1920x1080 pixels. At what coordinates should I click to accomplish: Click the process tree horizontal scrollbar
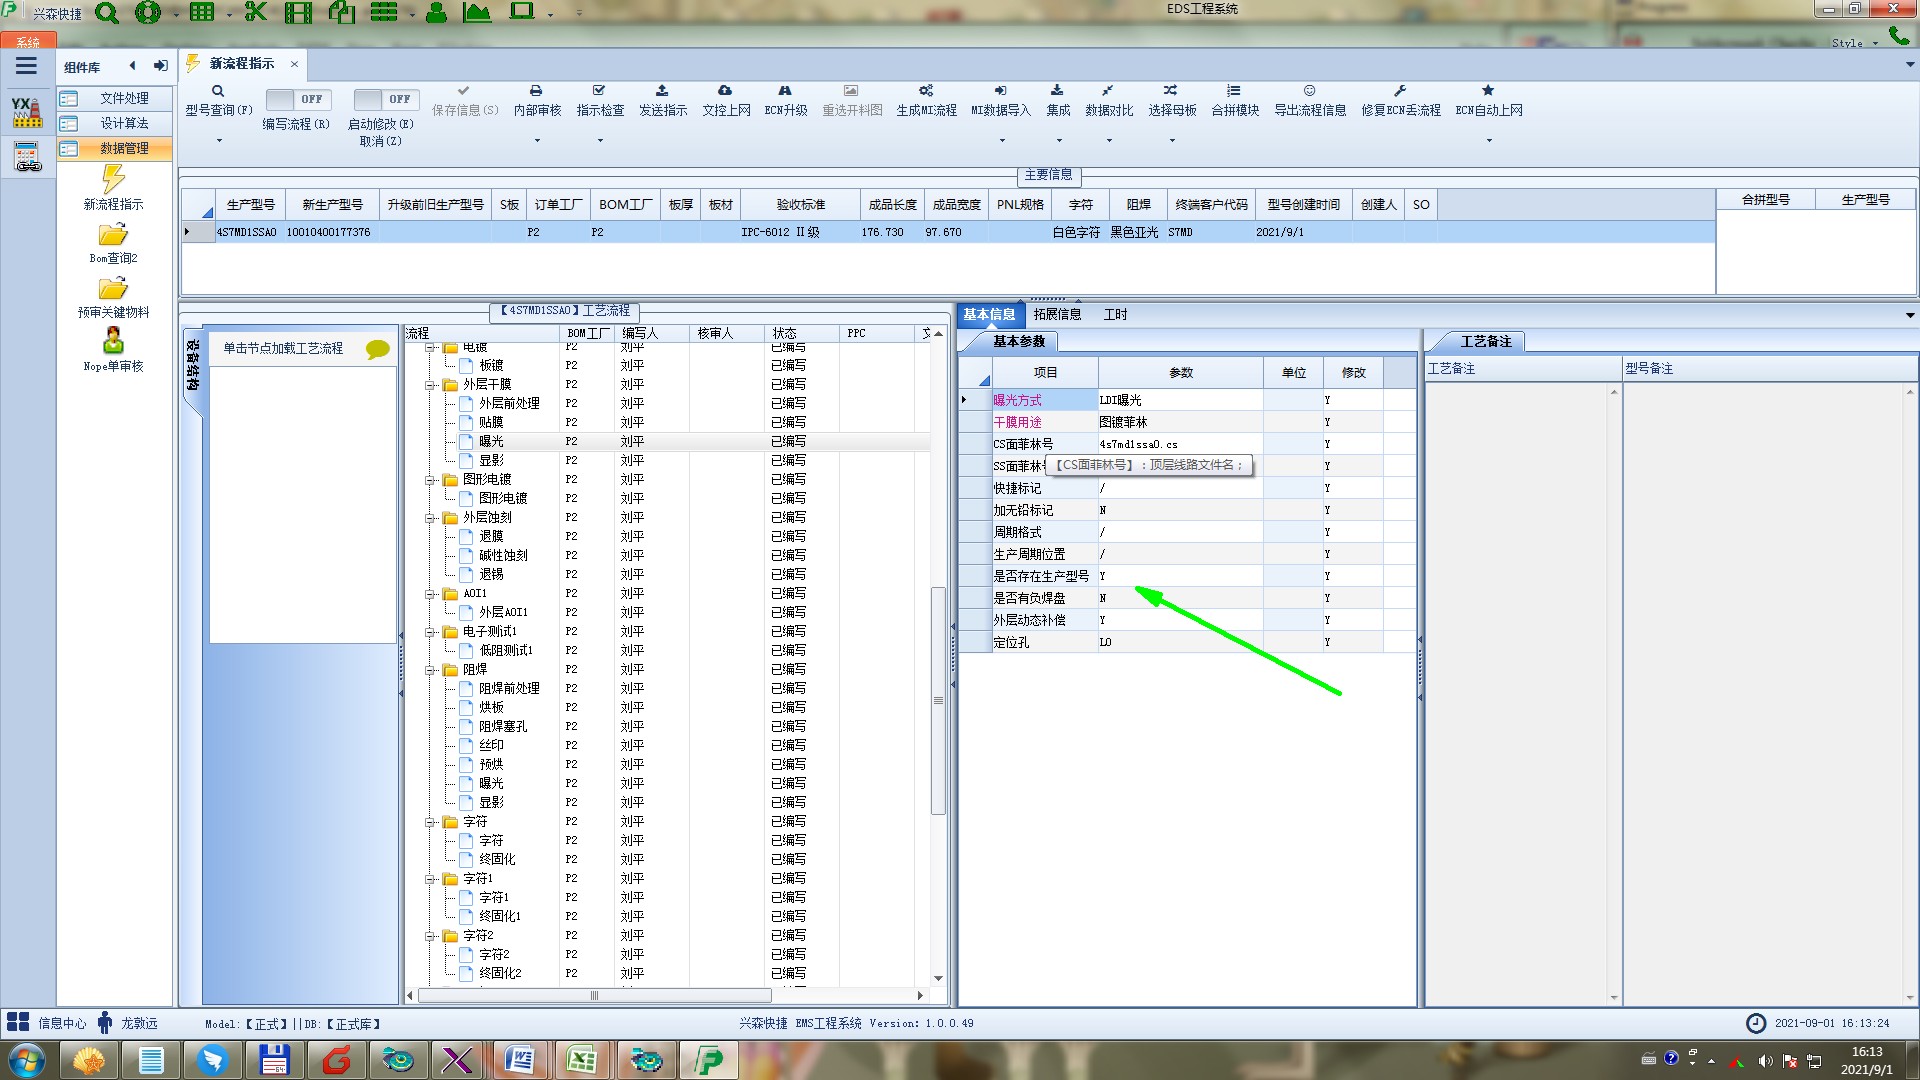point(594,995)
